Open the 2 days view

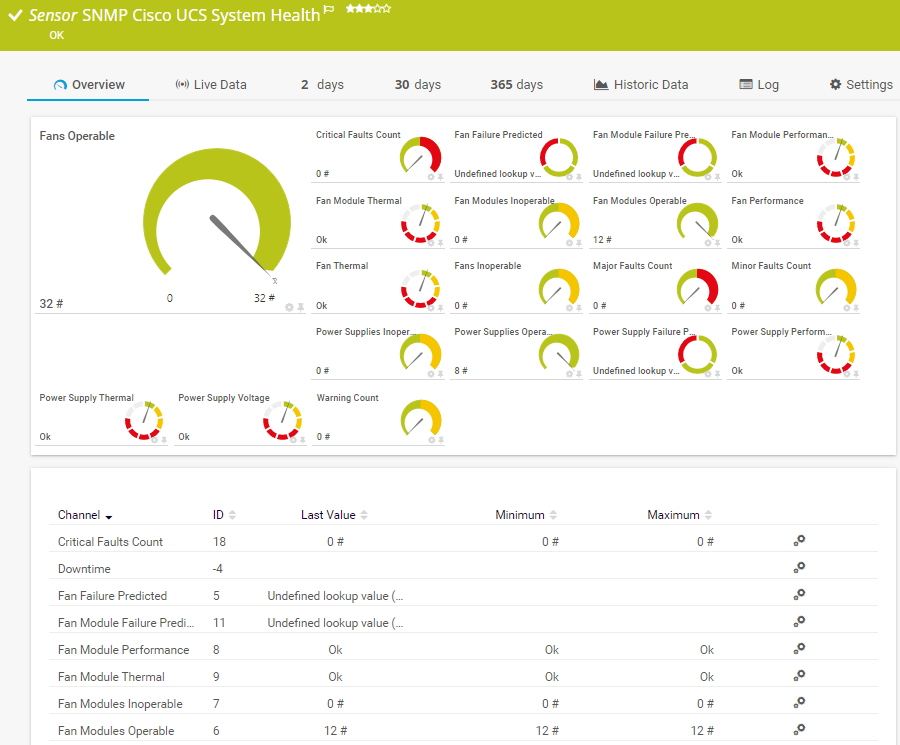[322, 84]
